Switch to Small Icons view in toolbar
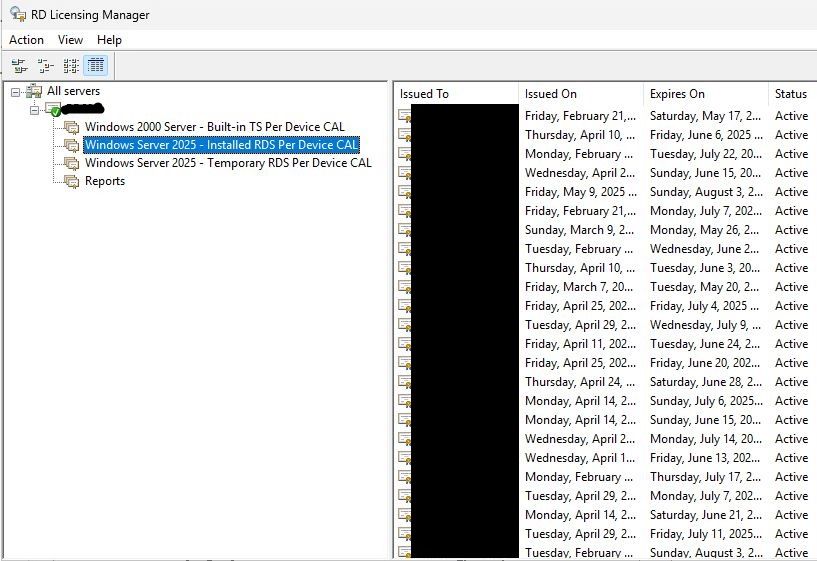The image size is (817, 561). pyautogui.click(x=45, y=66)
